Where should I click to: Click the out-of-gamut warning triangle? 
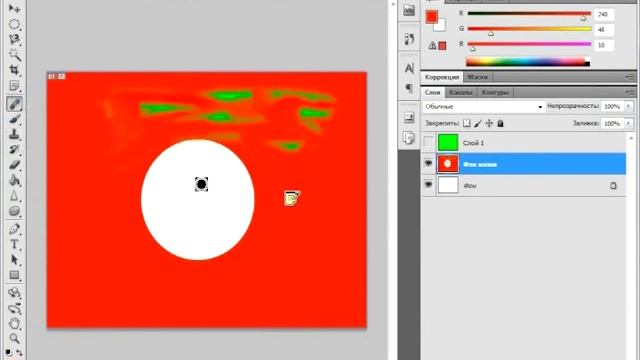click(432, 46)
